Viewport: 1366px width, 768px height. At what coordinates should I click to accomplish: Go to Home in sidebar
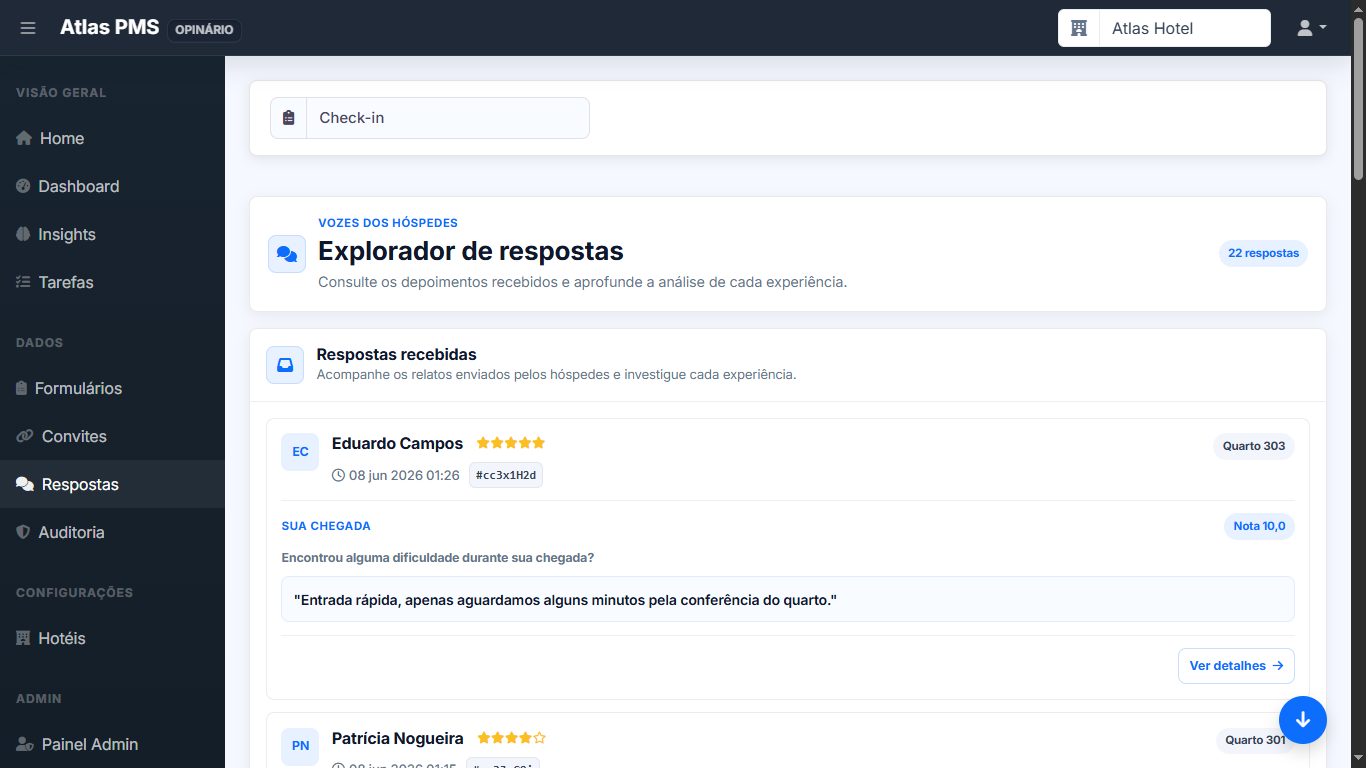[112, 138]
